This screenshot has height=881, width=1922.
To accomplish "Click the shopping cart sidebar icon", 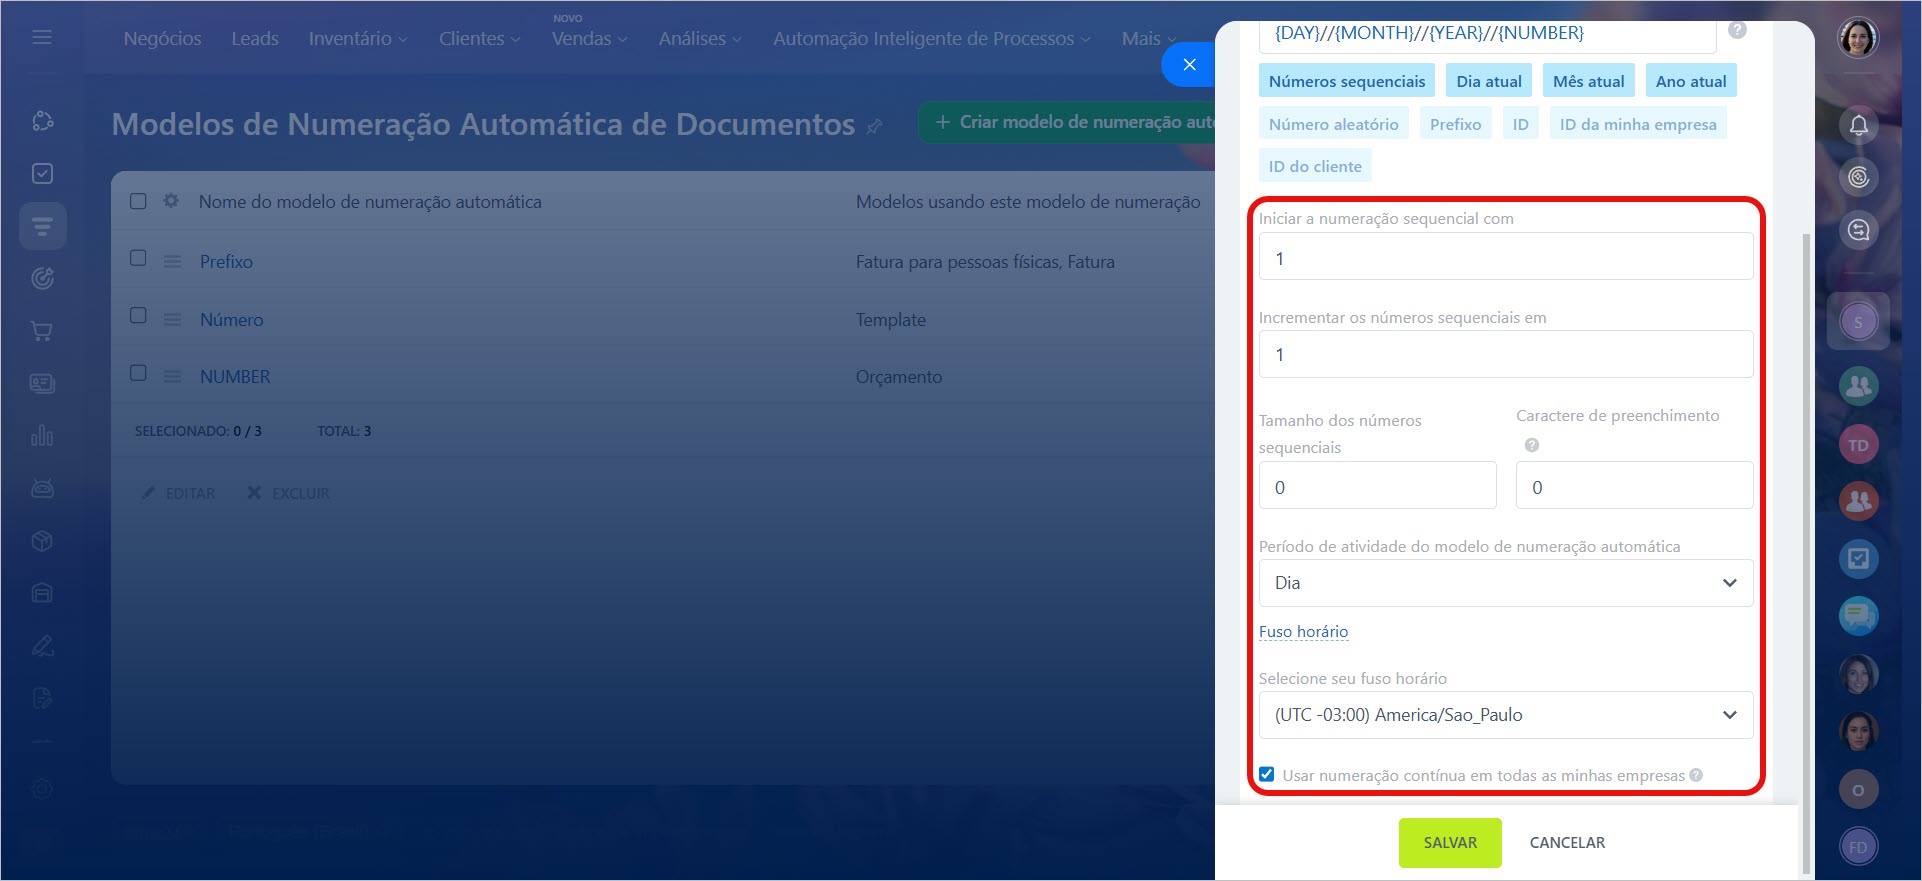I will coord(42,331).
